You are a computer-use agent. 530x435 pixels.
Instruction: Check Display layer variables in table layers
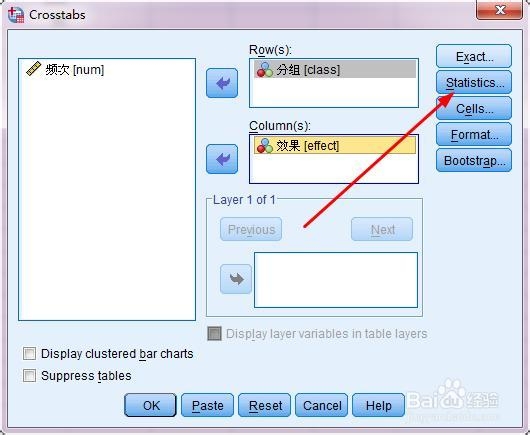(x=214, y=334)
